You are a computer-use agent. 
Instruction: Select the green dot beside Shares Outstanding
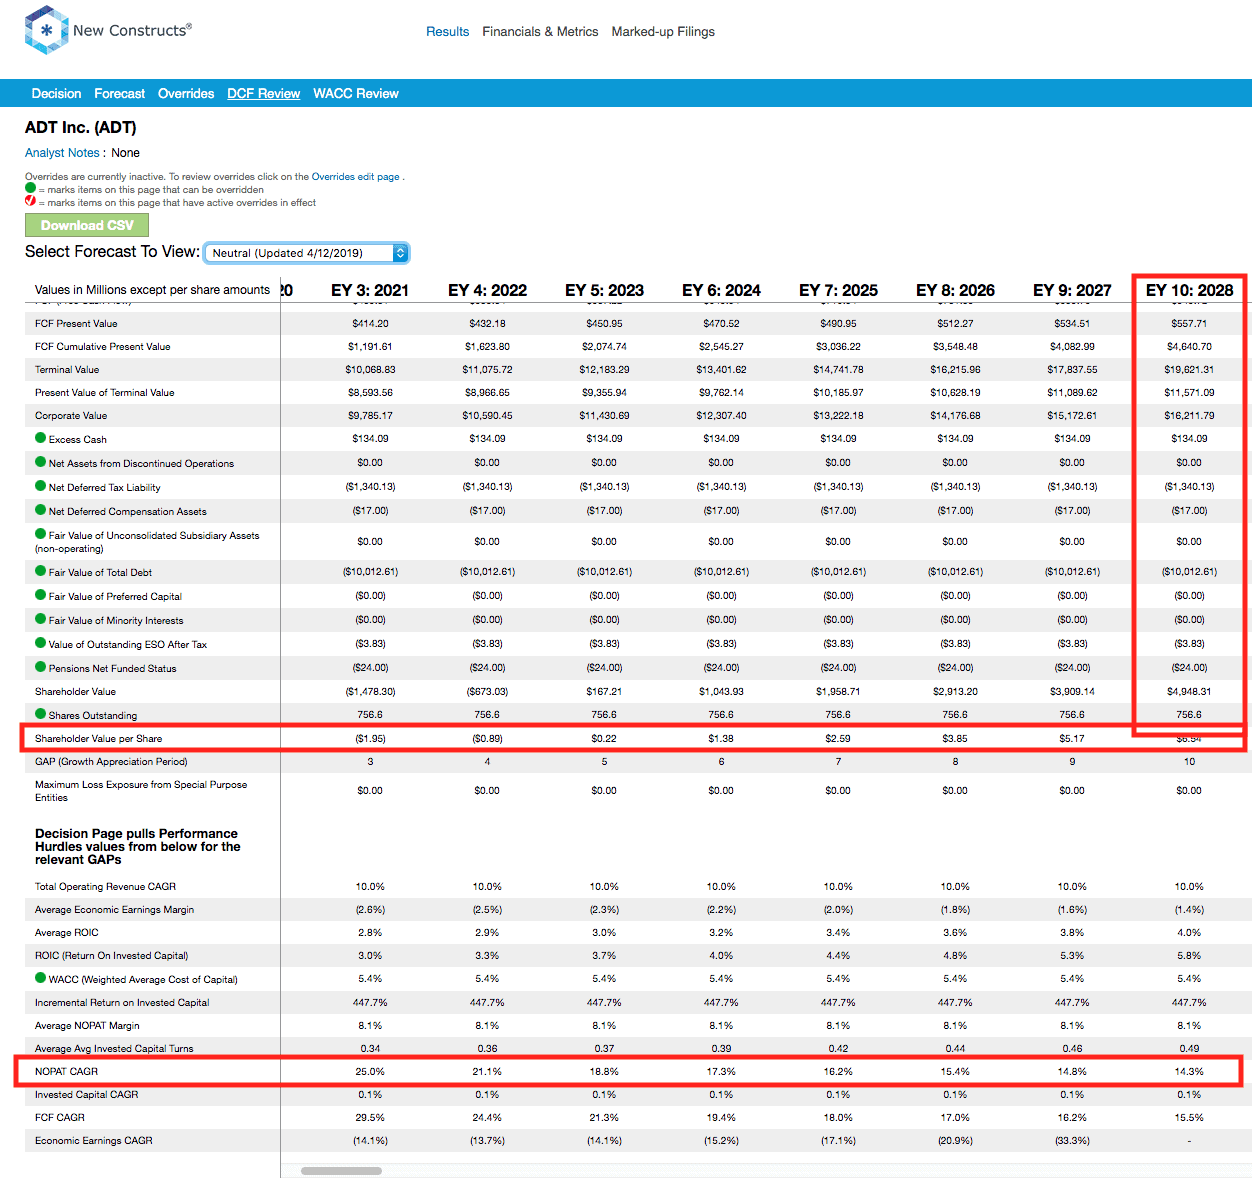pos(41,714)
